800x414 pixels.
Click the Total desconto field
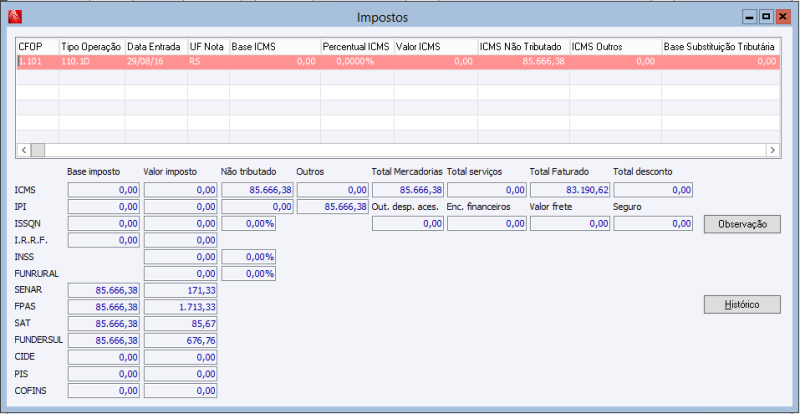653,190
